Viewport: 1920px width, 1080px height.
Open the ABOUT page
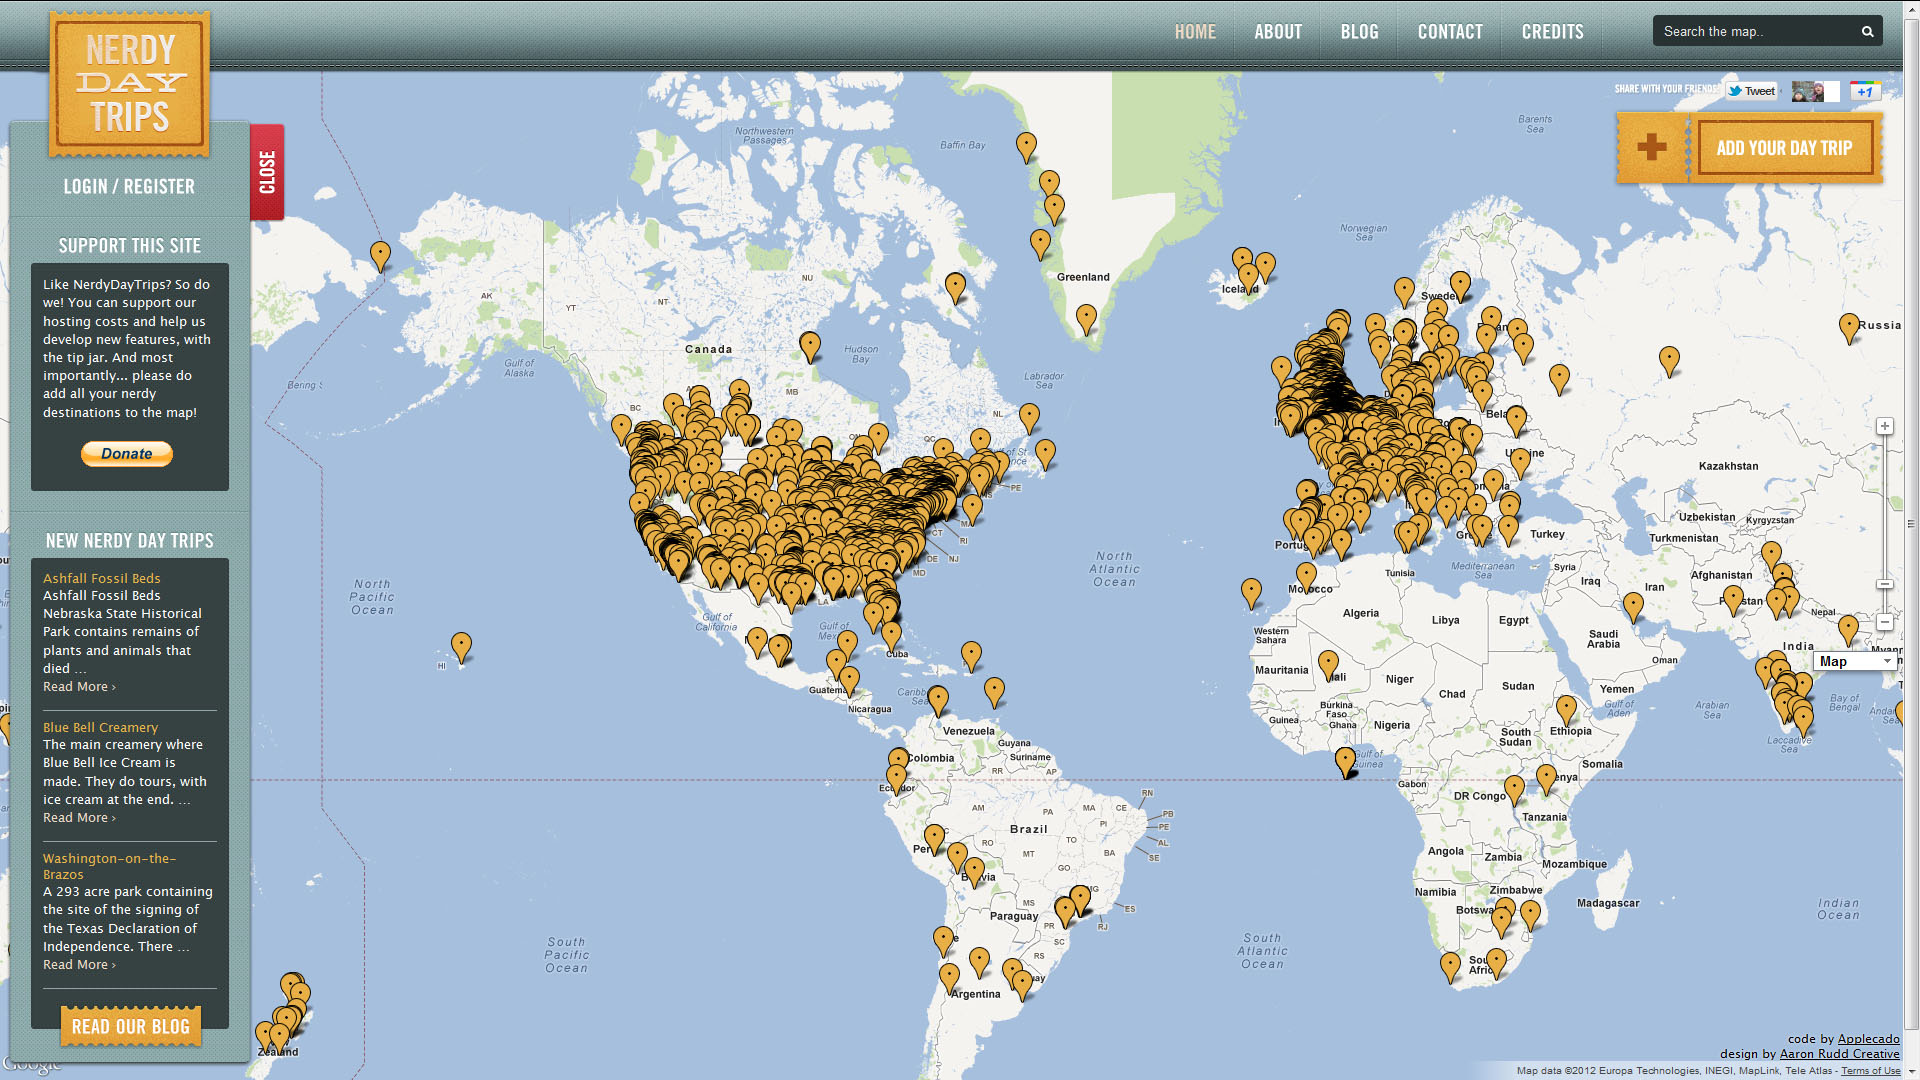point(1278,32)
